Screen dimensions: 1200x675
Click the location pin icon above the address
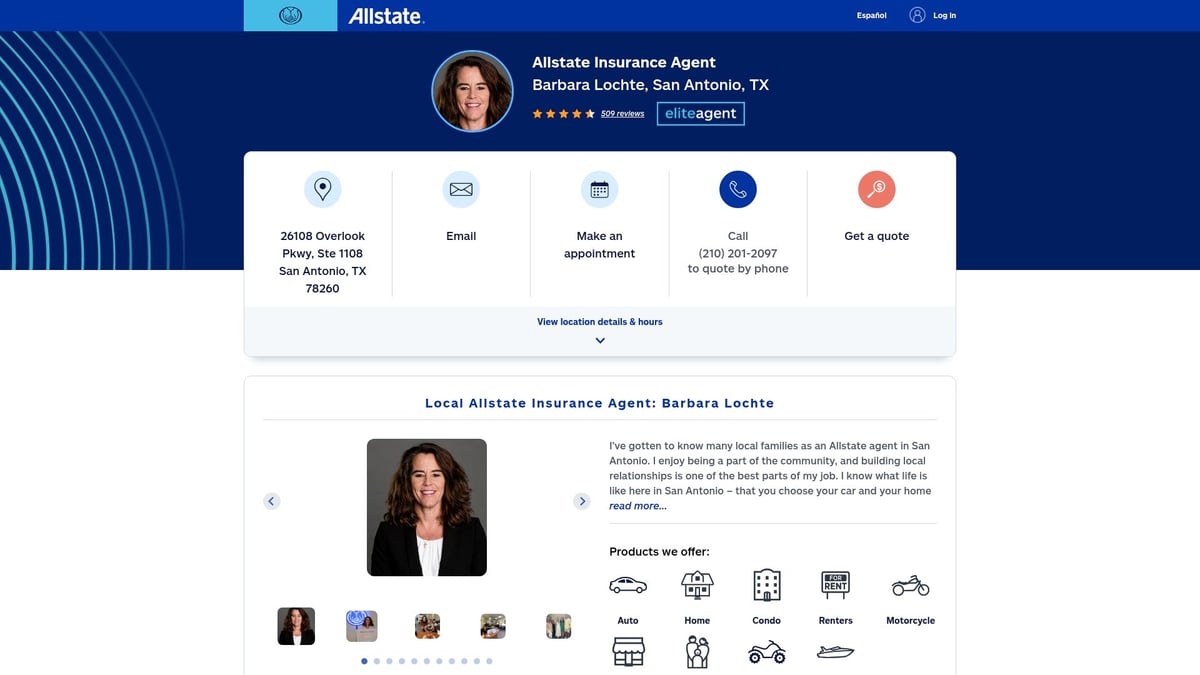pos(322,188)
